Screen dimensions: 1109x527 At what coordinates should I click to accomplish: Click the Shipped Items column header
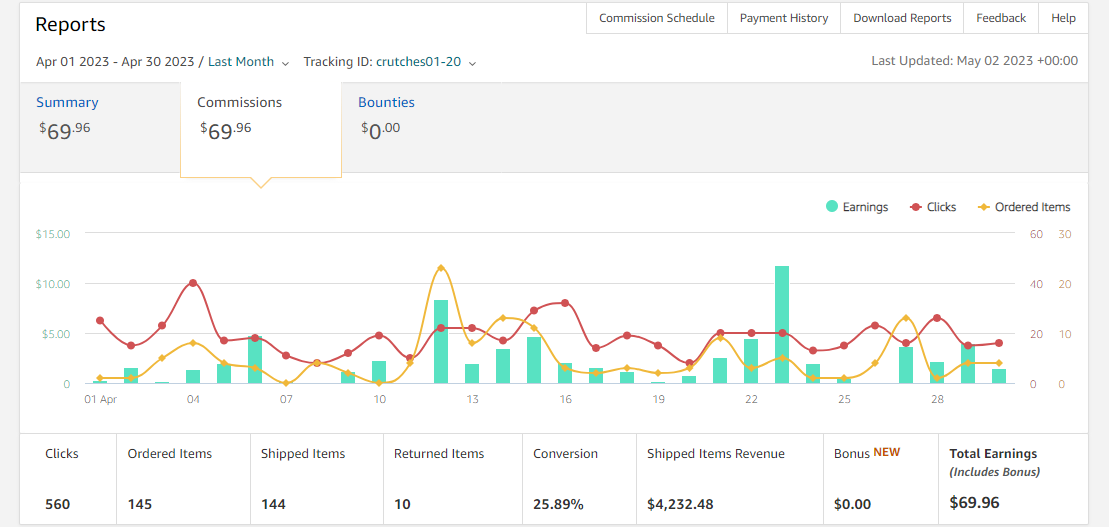303,453
